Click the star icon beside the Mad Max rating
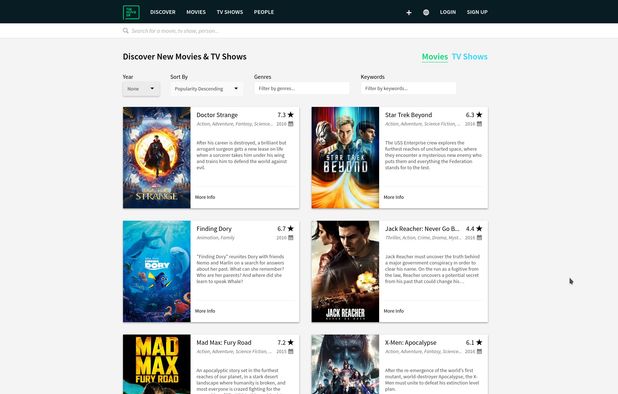Image resolution: width=618 pixels, height=394 pixels. (290, 342)
